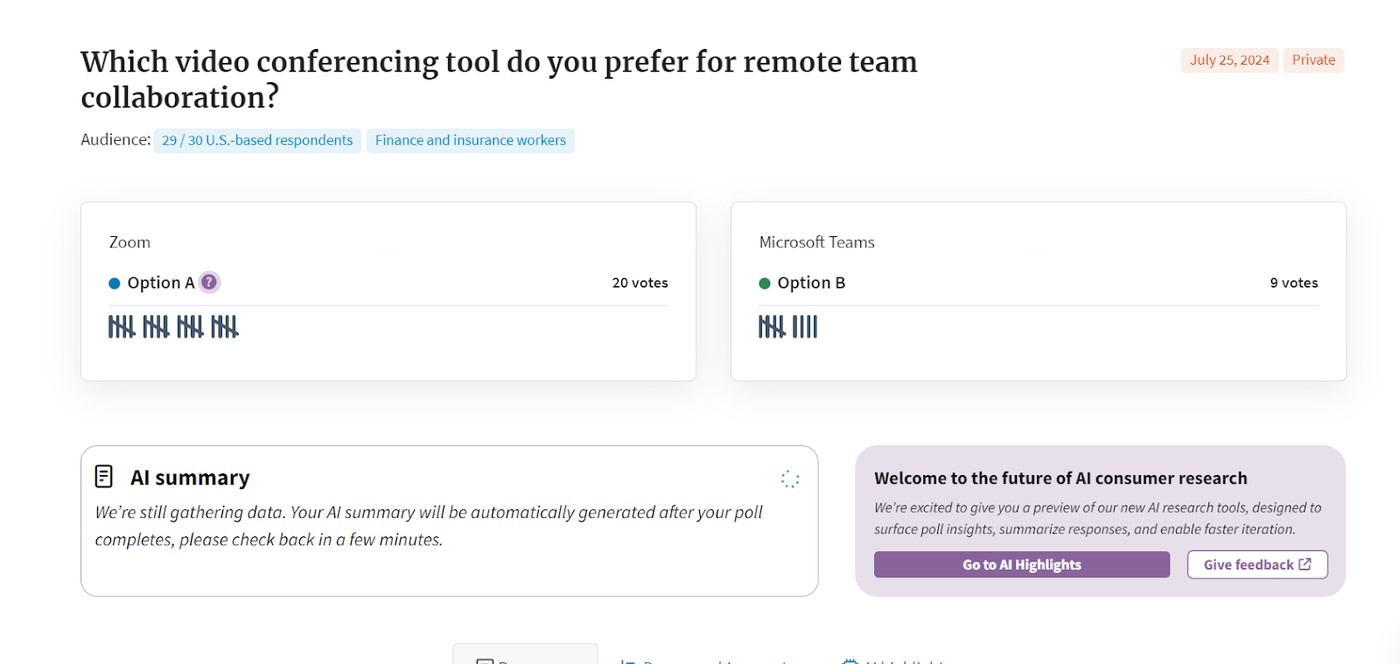Click the 'July 25, 2024' date badge
The height and width of the screenshot is (664, 1400).
[1230, 60]
